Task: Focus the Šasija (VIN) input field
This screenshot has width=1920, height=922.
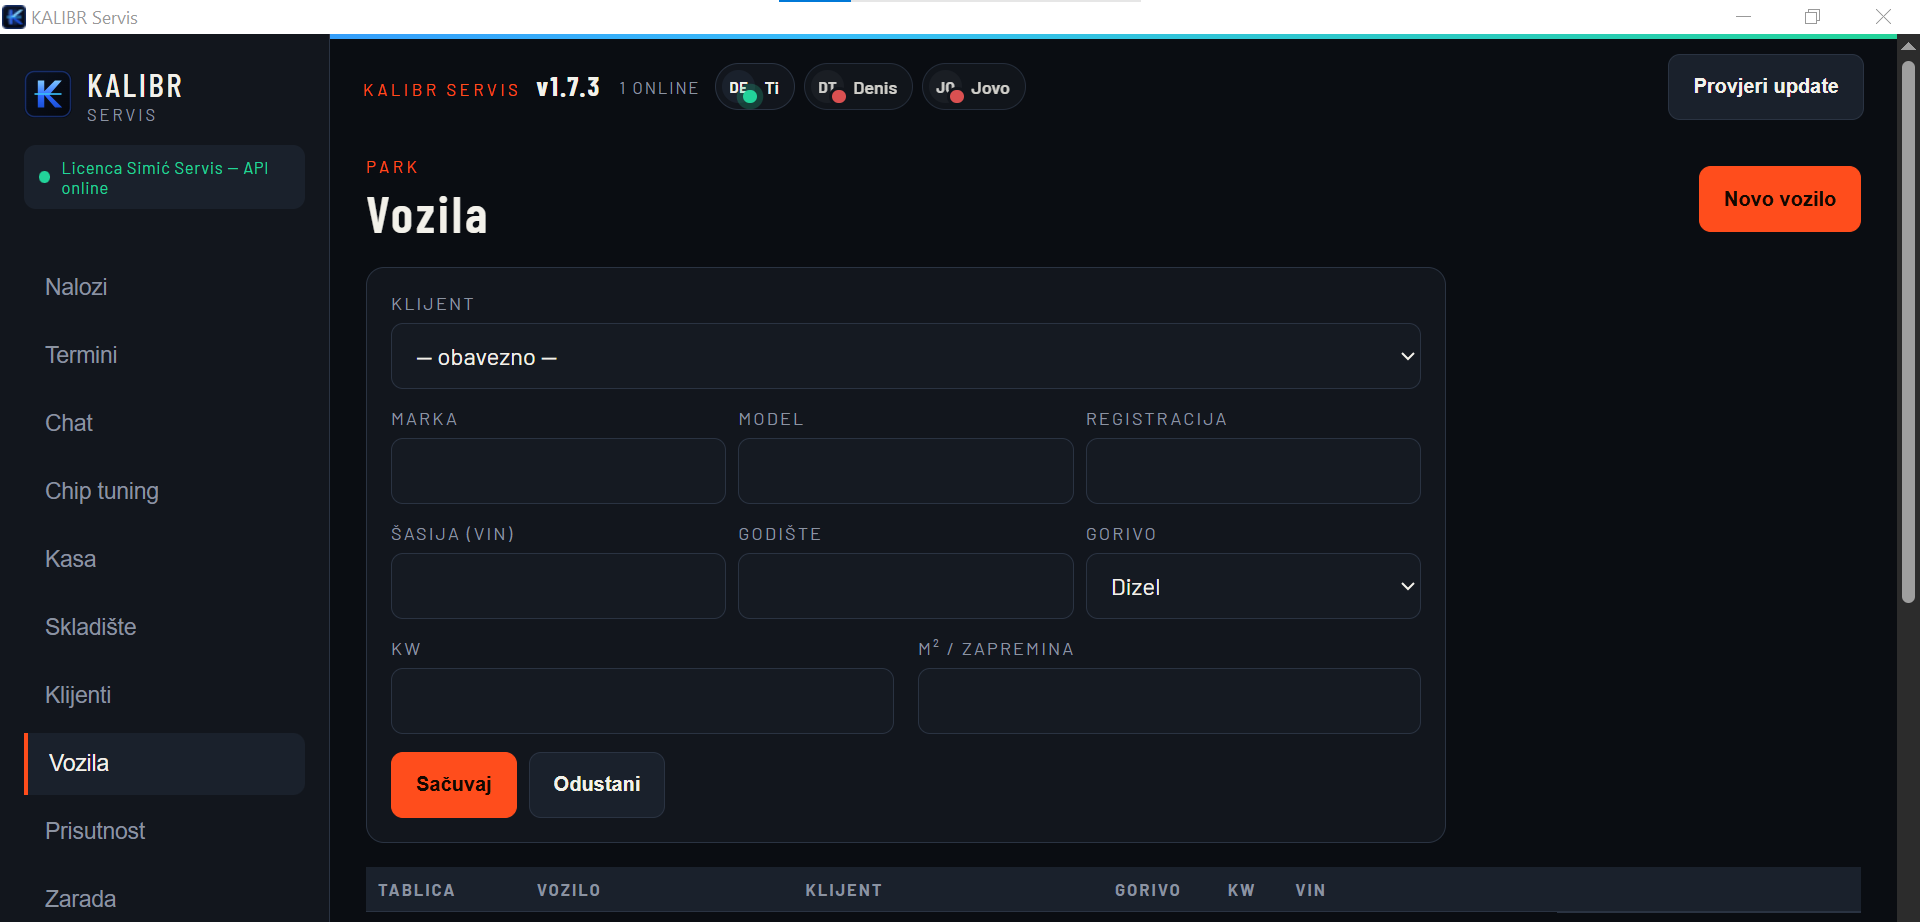Action: [558, 586]
